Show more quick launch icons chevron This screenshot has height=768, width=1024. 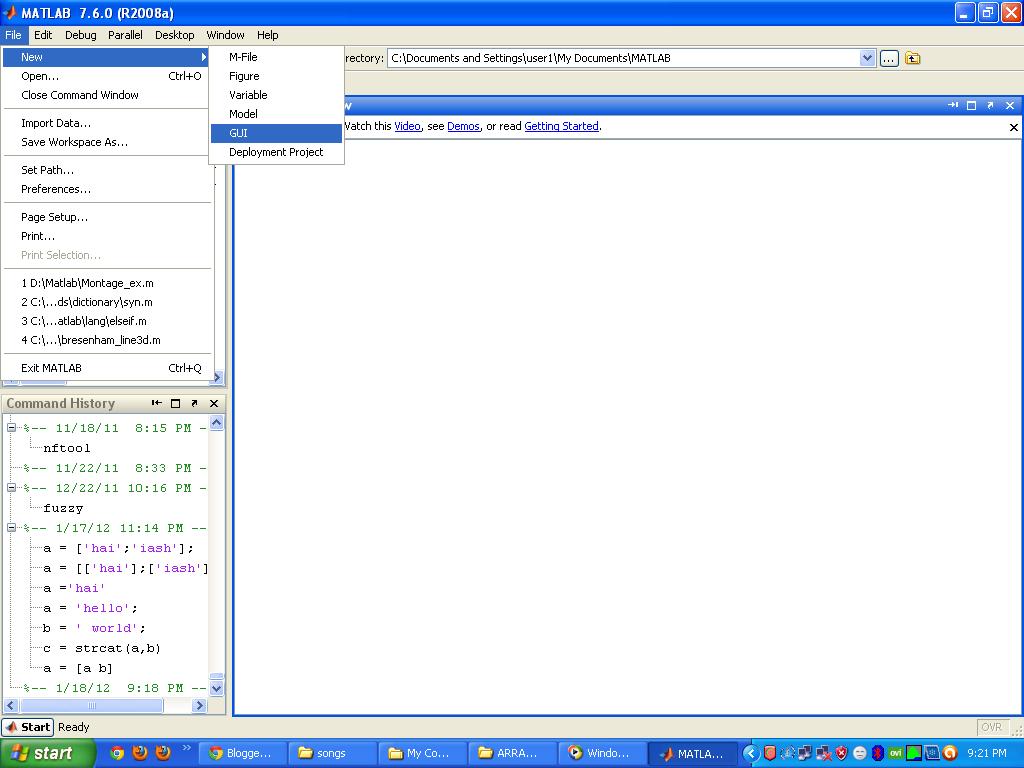[x=186, y=748]
